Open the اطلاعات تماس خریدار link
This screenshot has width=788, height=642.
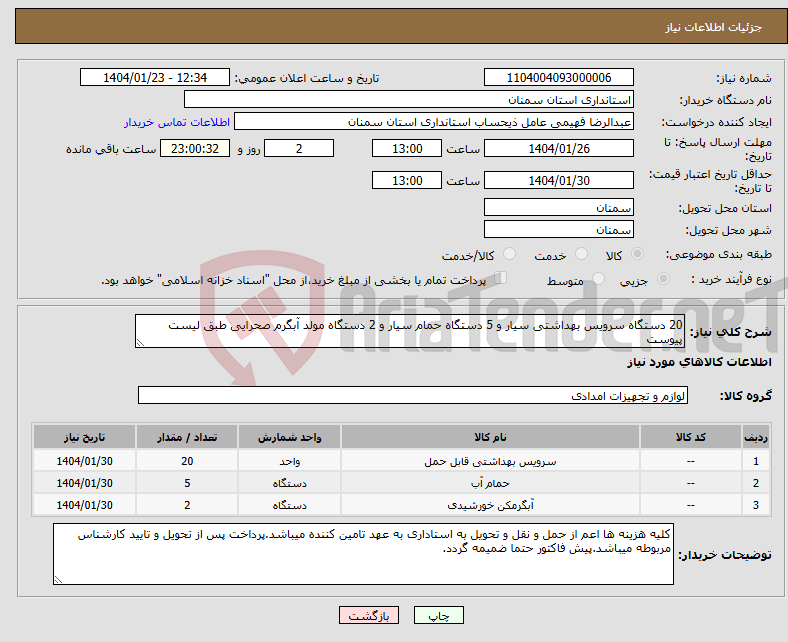point(177,122)
